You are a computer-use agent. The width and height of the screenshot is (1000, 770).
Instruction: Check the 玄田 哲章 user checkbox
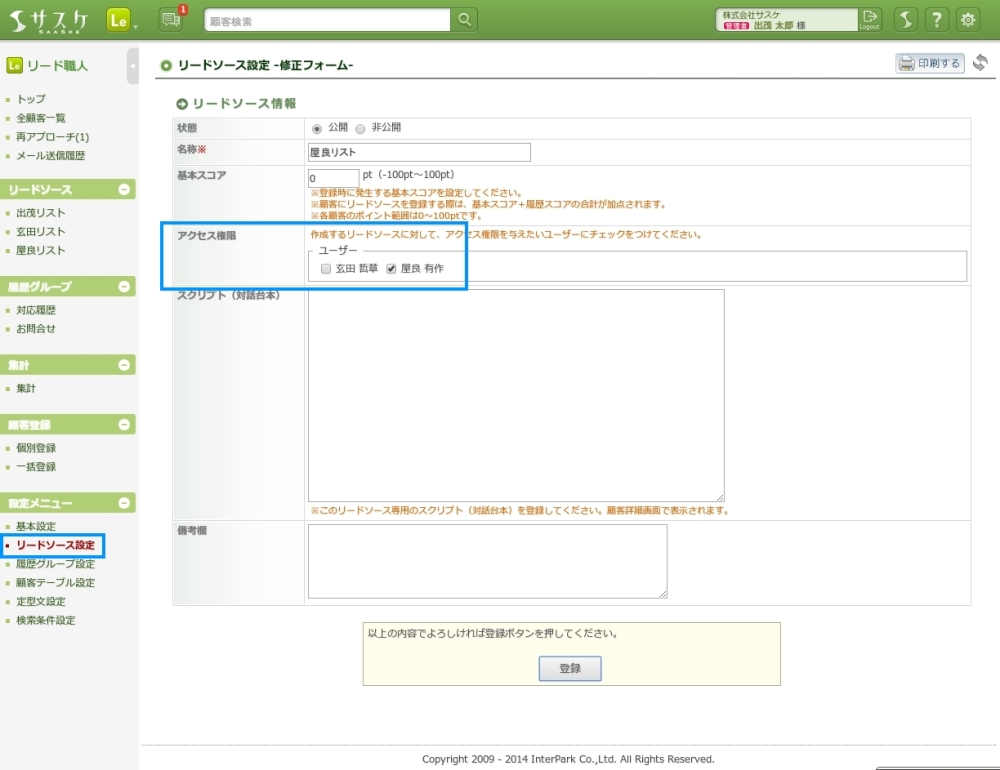point(326,269)
